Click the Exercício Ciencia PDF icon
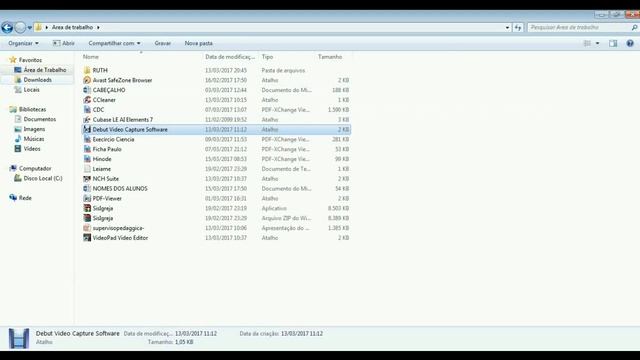Image resolution: width=640 pixels, height=360 pixels. point(87,139)
